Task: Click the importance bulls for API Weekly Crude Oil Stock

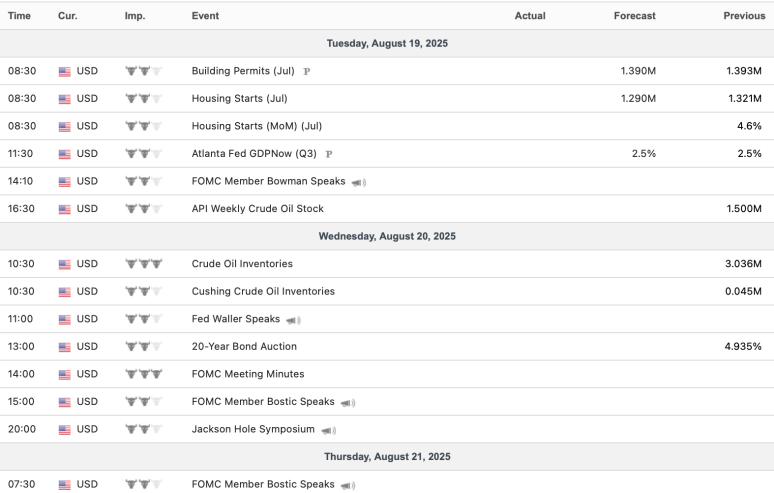Action: pyautogui.click(x=143, y=209)
